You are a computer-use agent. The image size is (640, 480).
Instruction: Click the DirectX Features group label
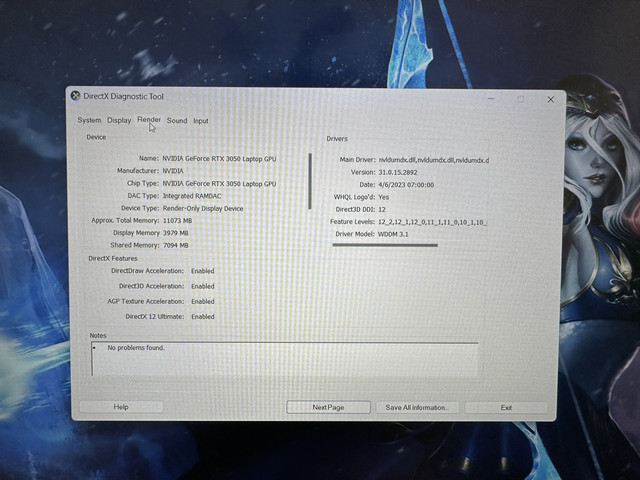click(x=113, y=258)
